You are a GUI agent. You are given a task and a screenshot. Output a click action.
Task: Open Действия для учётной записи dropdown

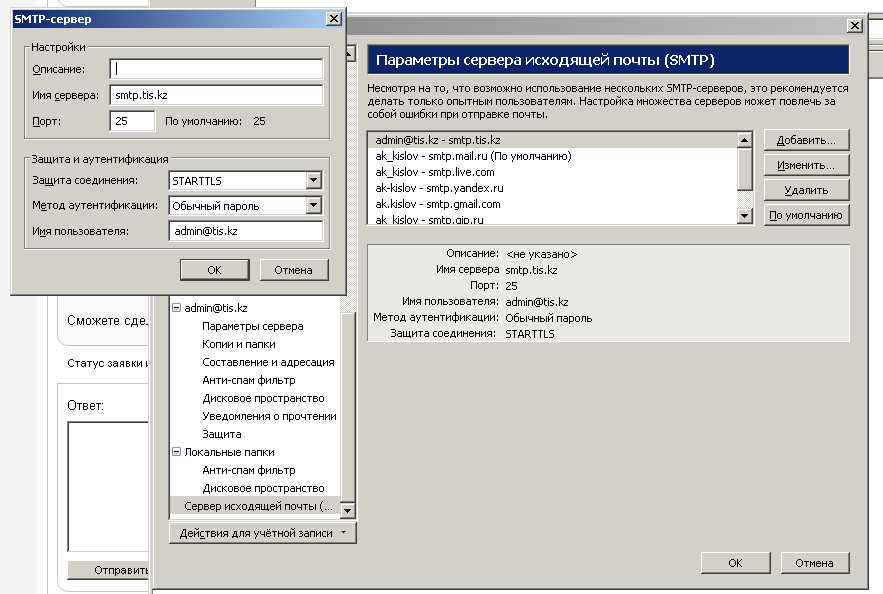point(262,534)
